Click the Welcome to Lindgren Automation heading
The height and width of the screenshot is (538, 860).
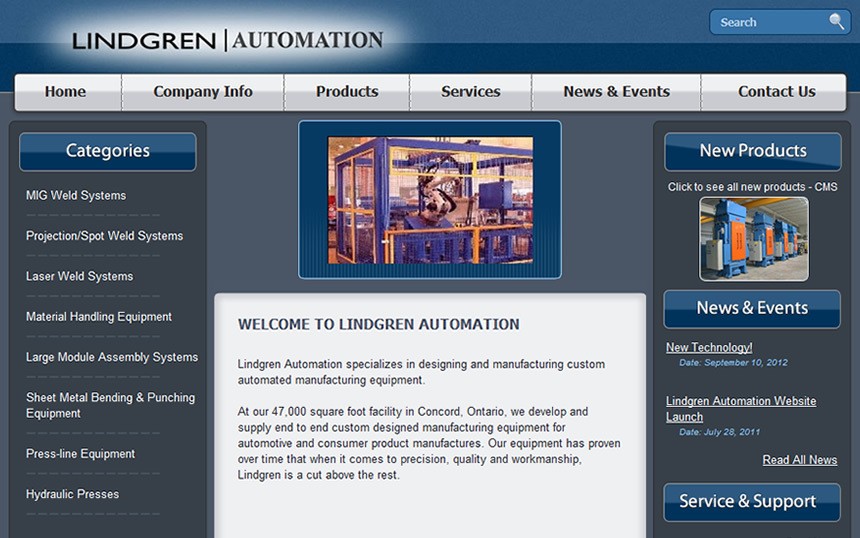(x=378, y=325)
